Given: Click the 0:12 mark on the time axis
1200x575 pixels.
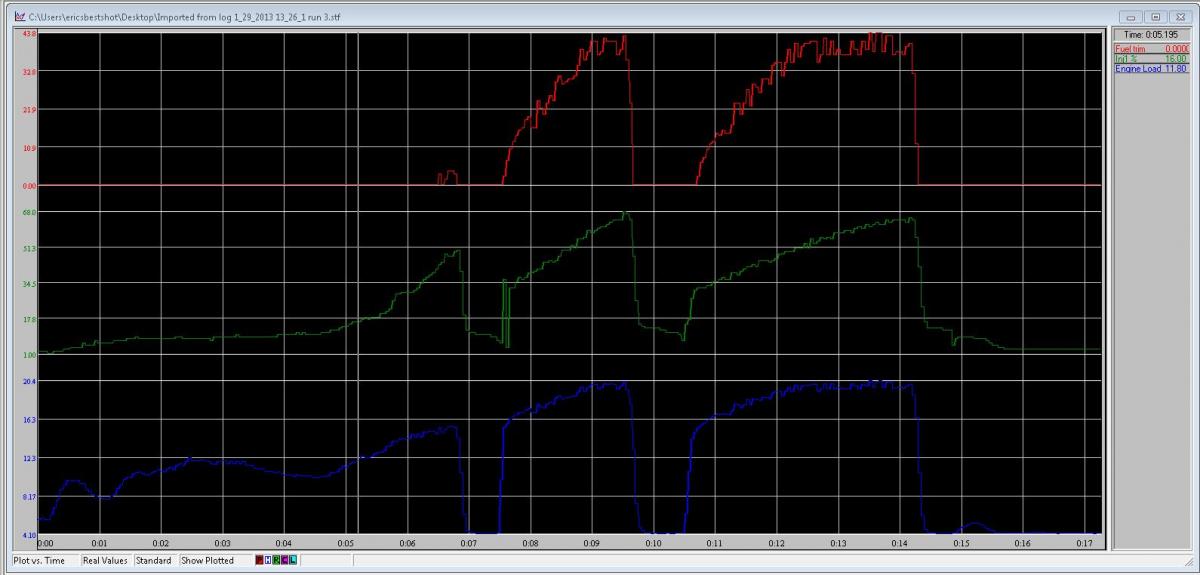Looking at the screenshot, I should pyautogui.click(x=776, y=543).
